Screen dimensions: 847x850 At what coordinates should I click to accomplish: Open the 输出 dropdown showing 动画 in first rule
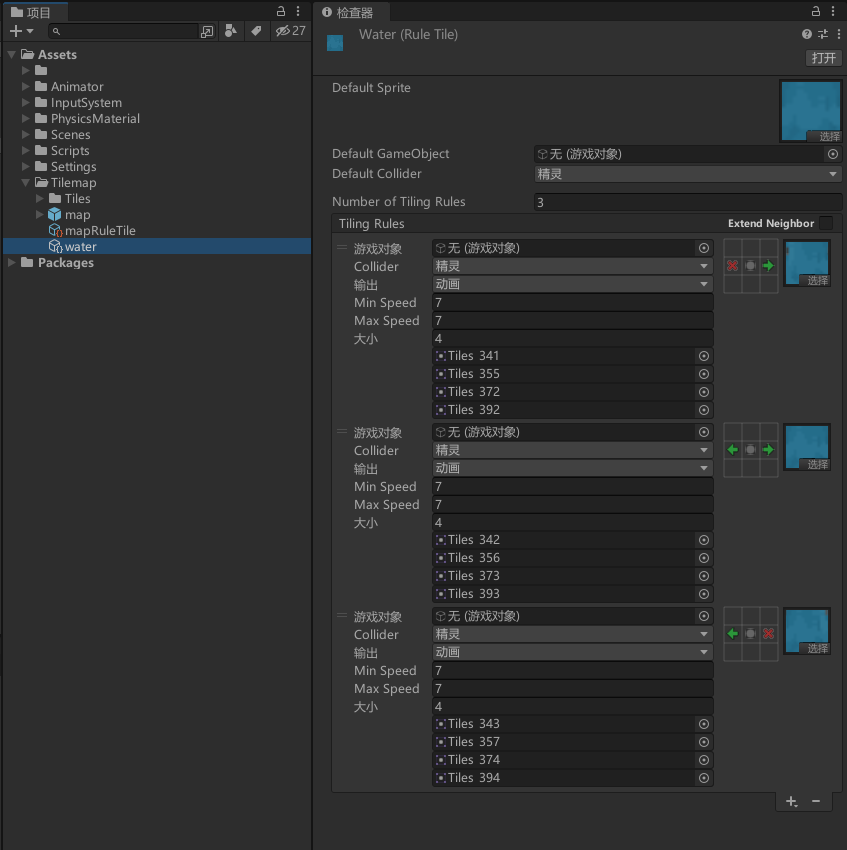[572, 284]
